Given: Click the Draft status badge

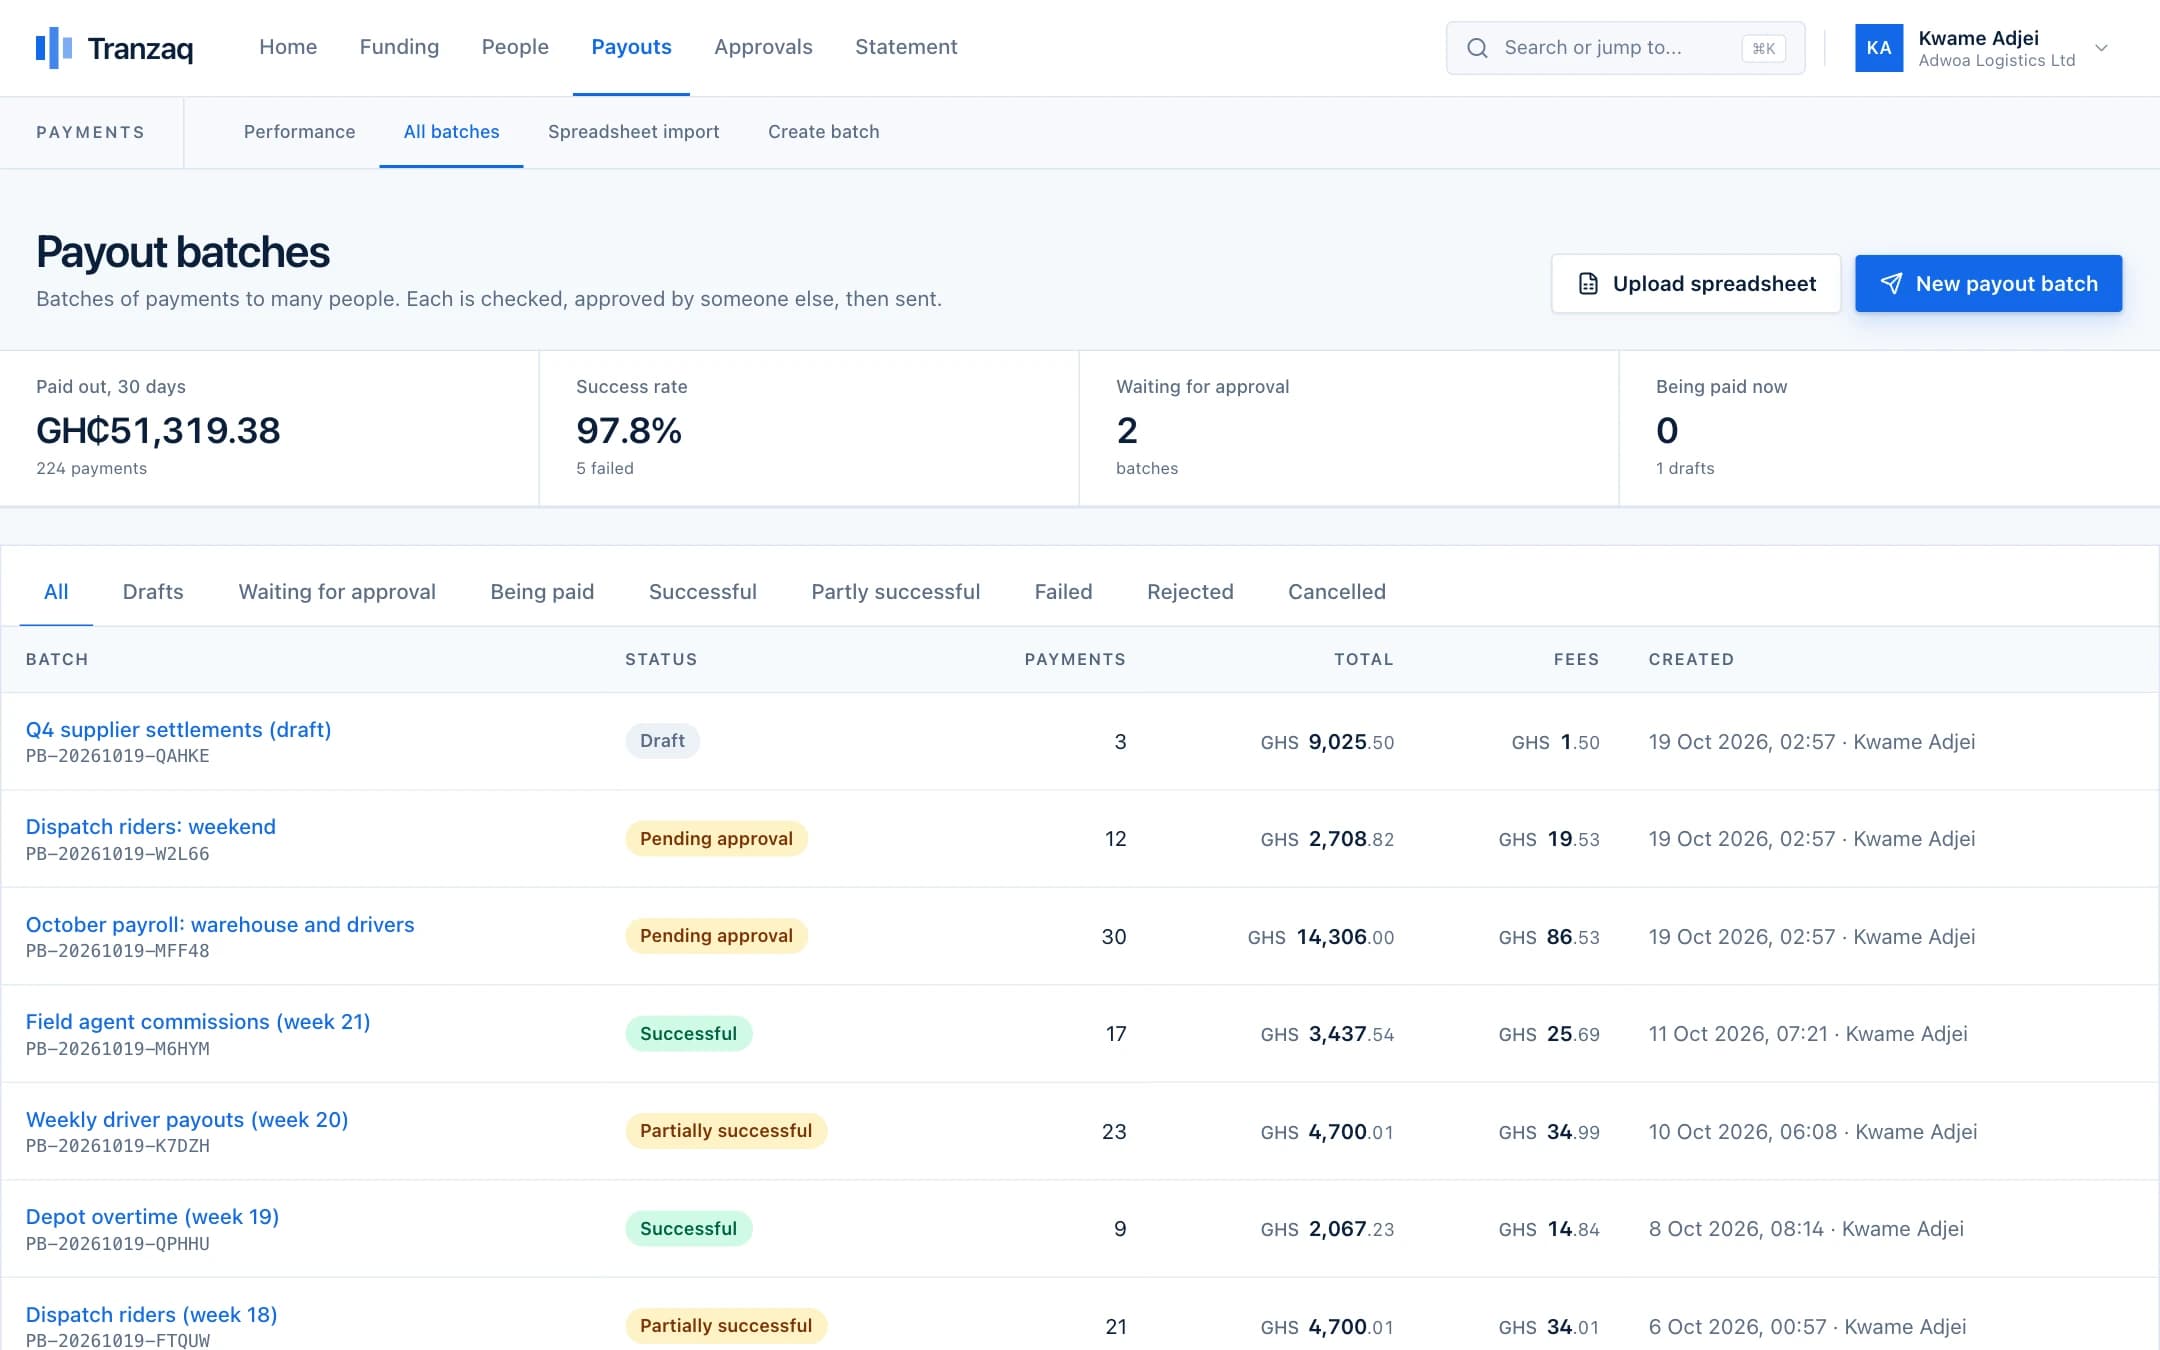Looking at the screenshot, I should tap(662, 741).
